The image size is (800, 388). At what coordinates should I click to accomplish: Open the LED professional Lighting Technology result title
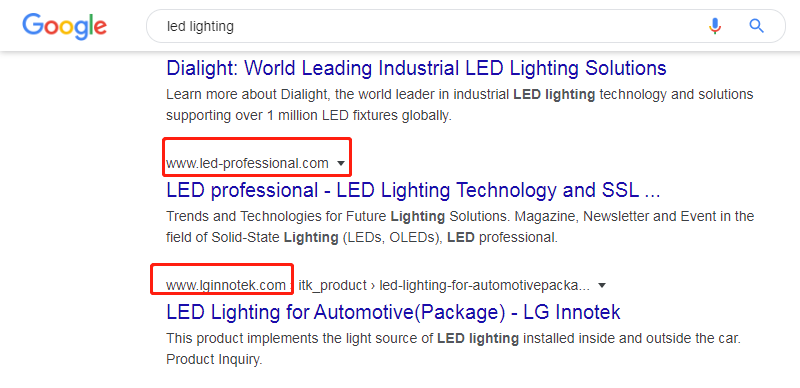413,190
